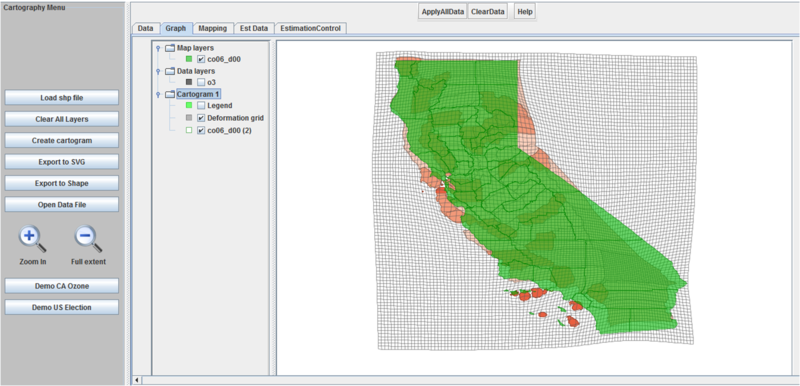
Task: Click the dark swatch beside o3
Action: 189,82
